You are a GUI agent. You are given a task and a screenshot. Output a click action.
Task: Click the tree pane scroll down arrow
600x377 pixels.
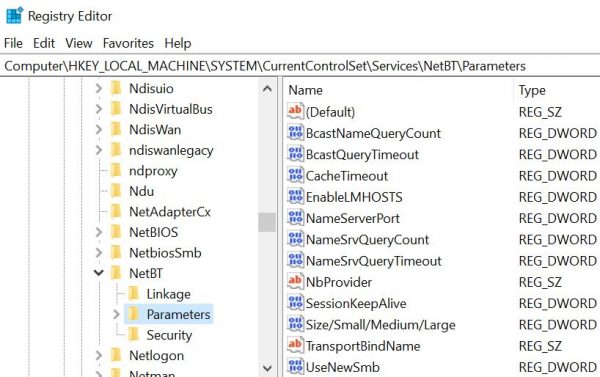pos(267,368)
